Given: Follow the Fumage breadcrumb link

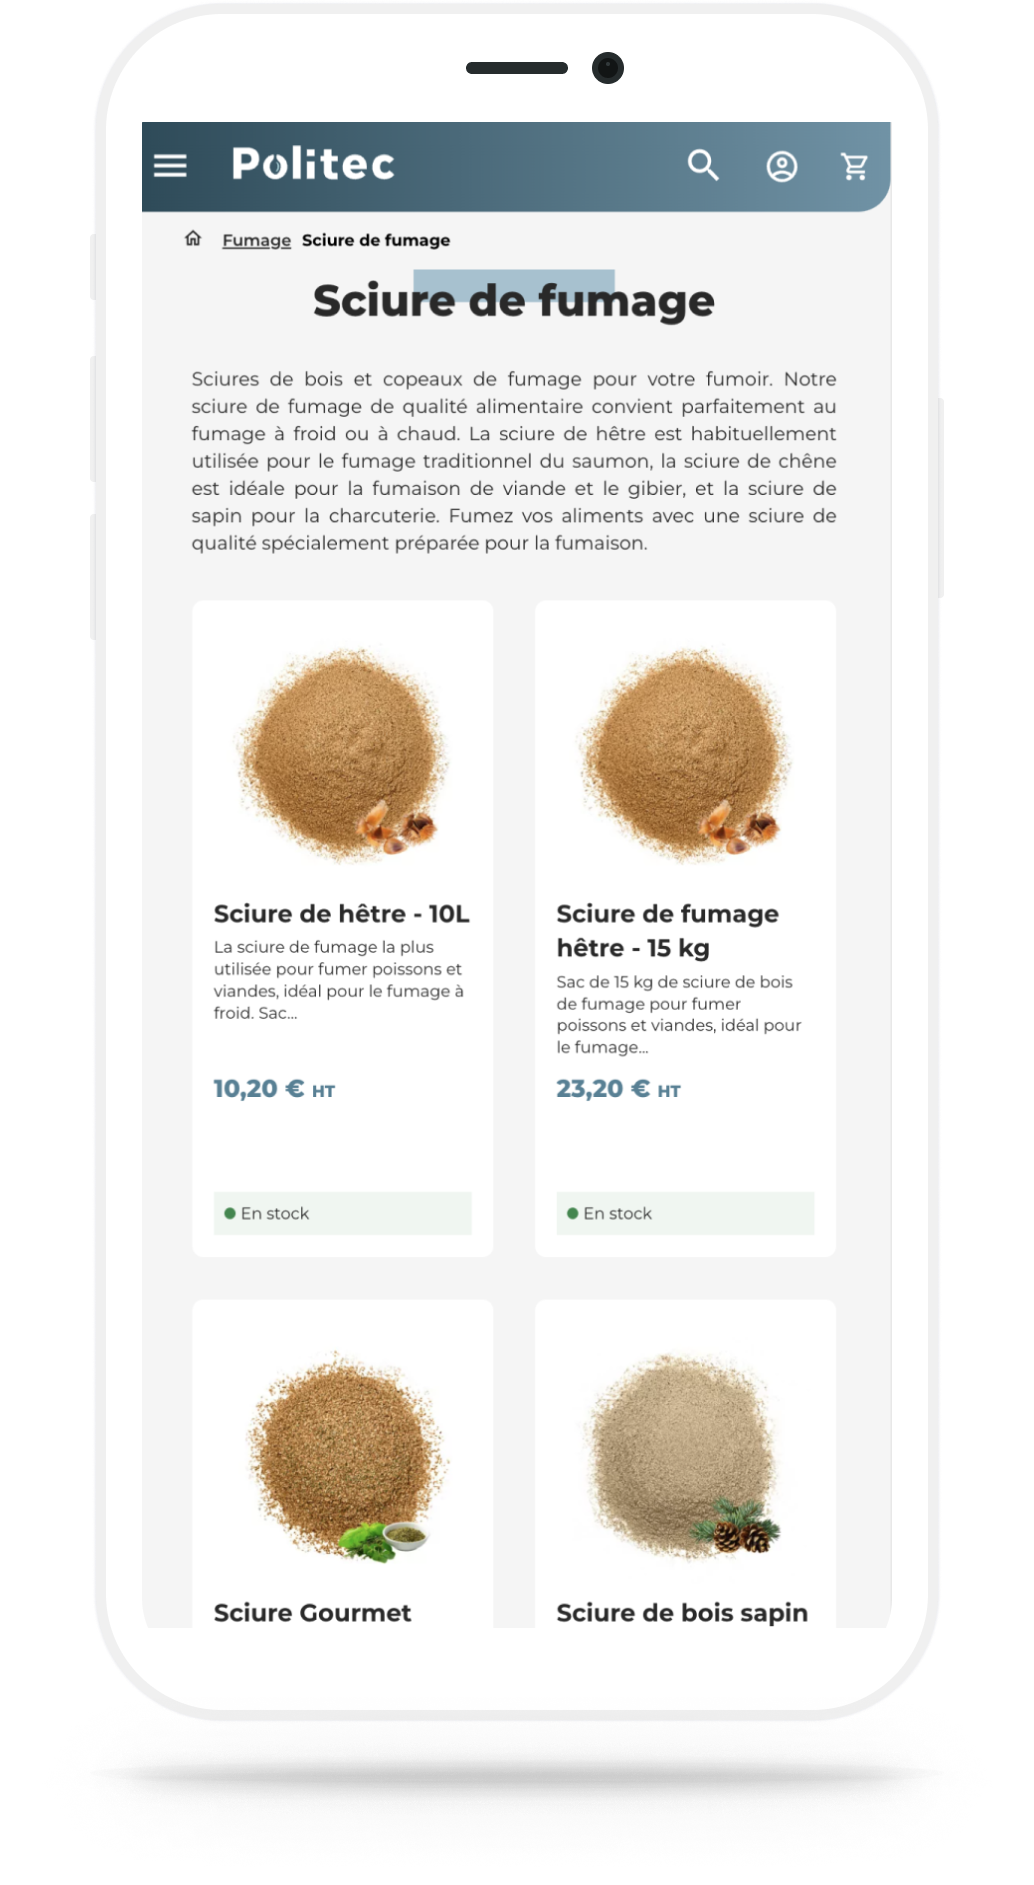Looking at the screenshot, I should (256, 240).
